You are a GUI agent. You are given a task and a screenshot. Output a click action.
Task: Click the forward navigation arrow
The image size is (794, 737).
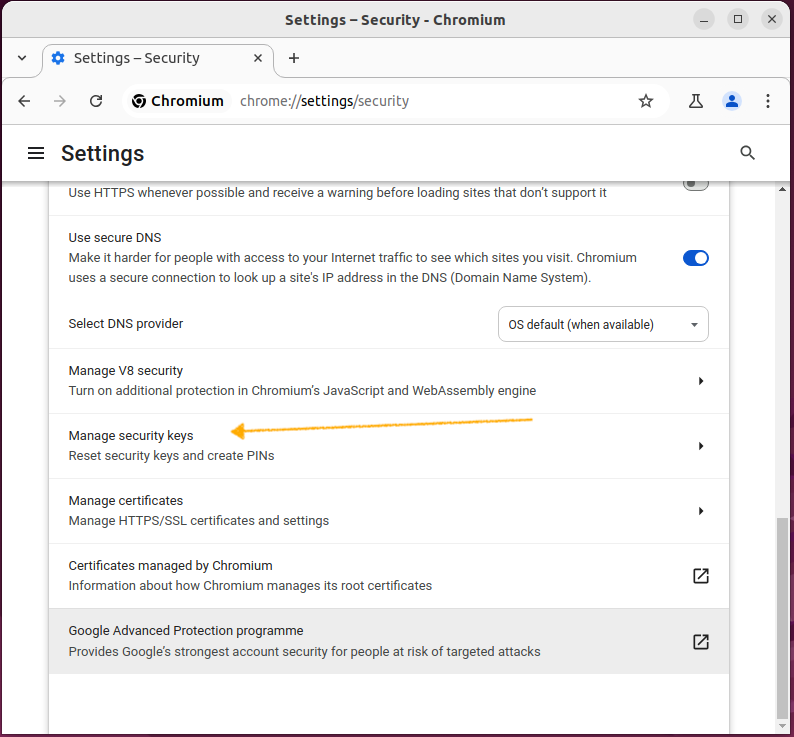tap(60, 101)
